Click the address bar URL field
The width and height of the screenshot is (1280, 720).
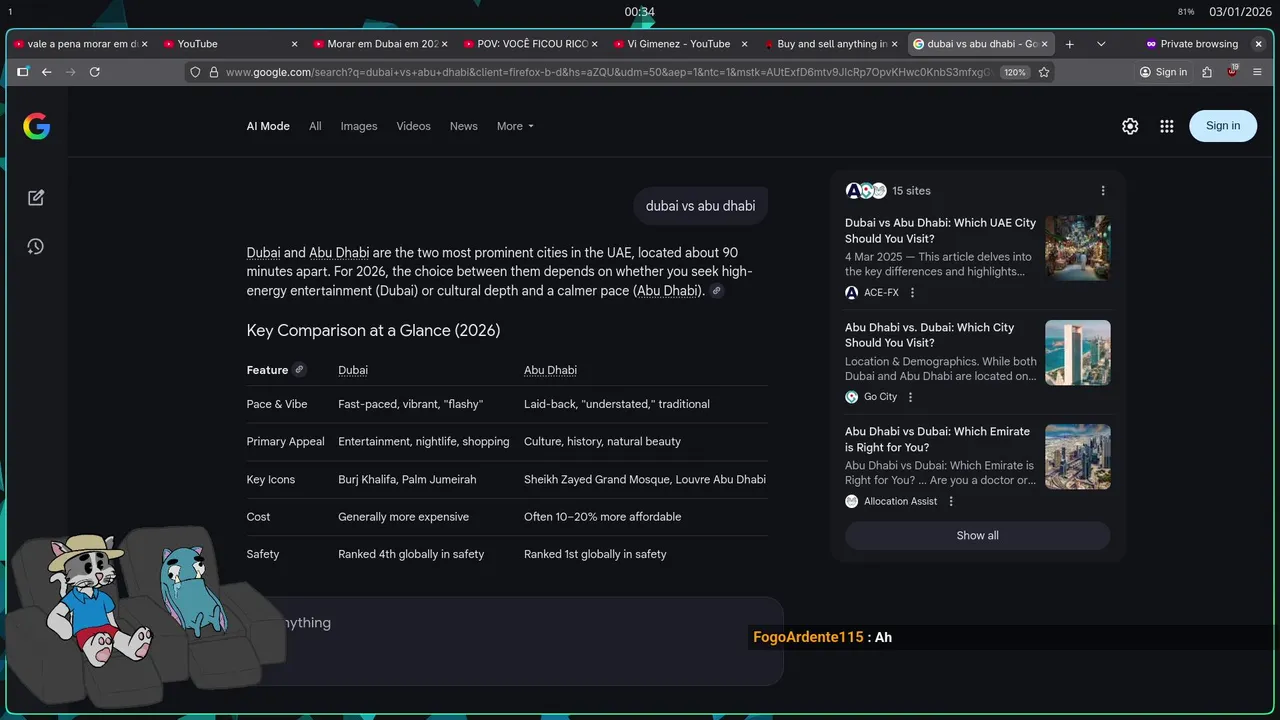click(x=608, y=72)
